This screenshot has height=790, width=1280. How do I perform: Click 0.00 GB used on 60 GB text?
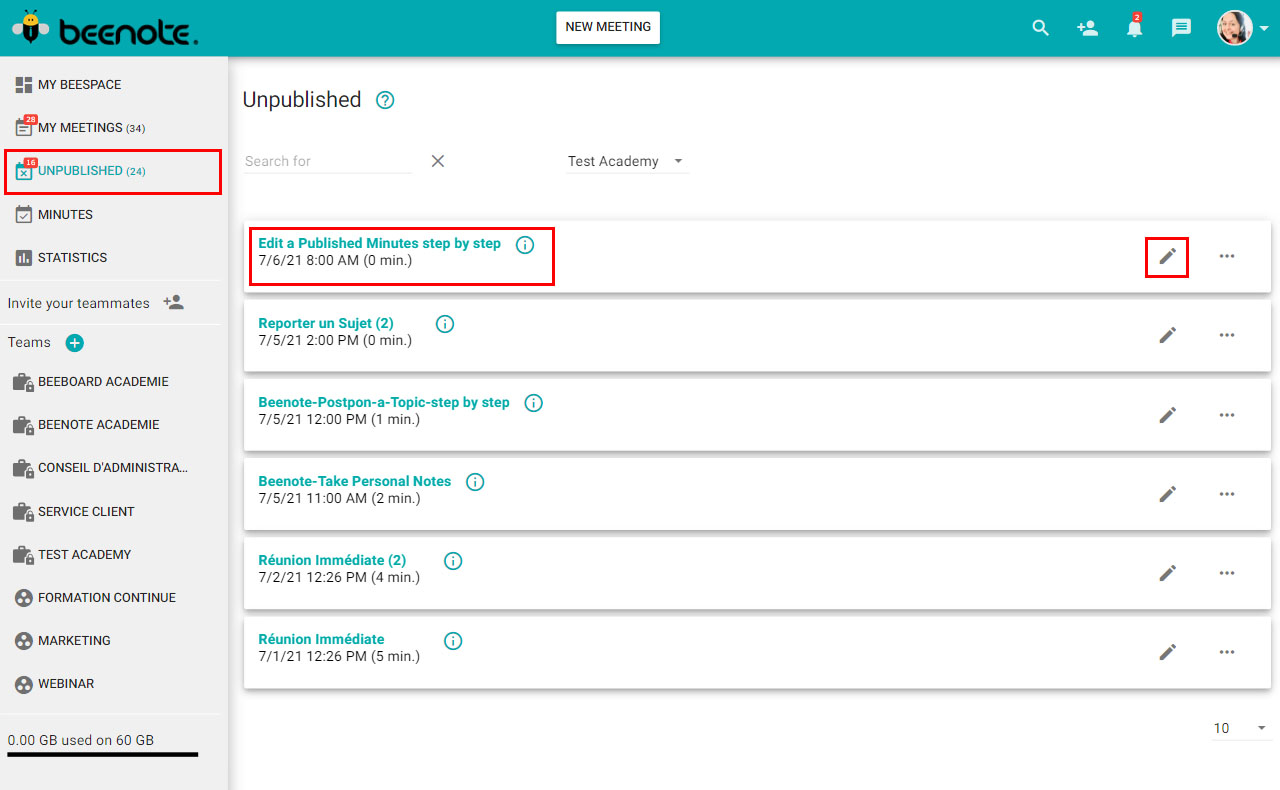pos(81,740)
